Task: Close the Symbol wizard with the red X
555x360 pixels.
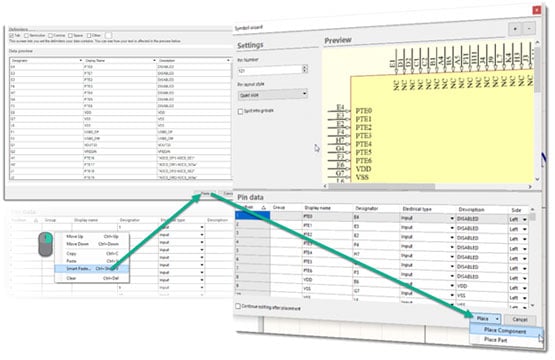Action: tap(536, 10)
